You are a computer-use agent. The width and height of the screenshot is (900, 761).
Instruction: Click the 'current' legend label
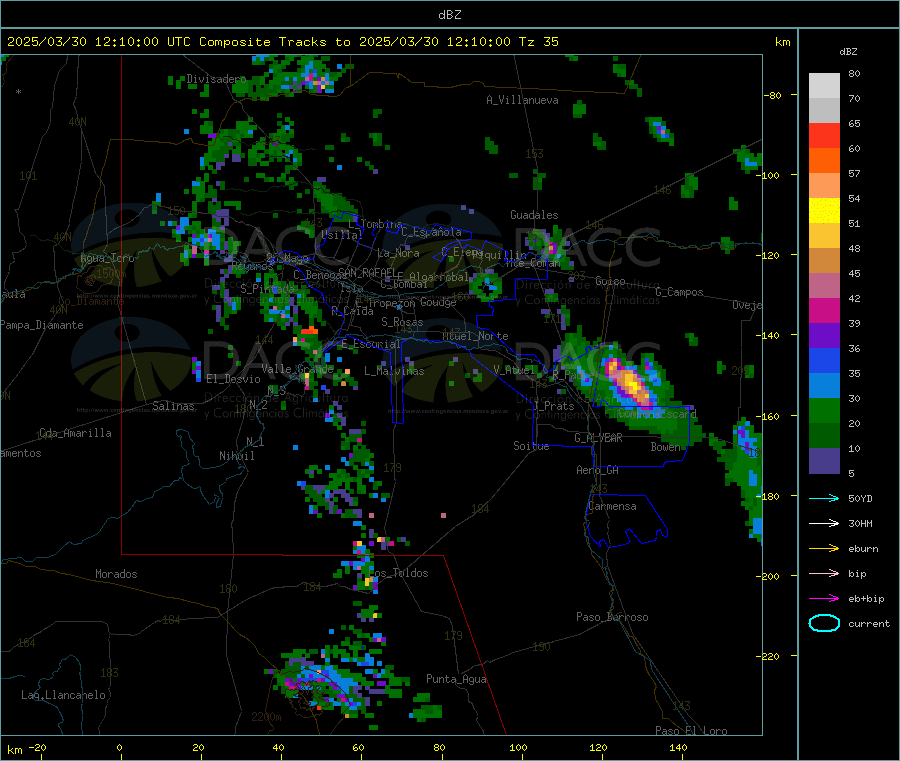(x=869, y=623)
